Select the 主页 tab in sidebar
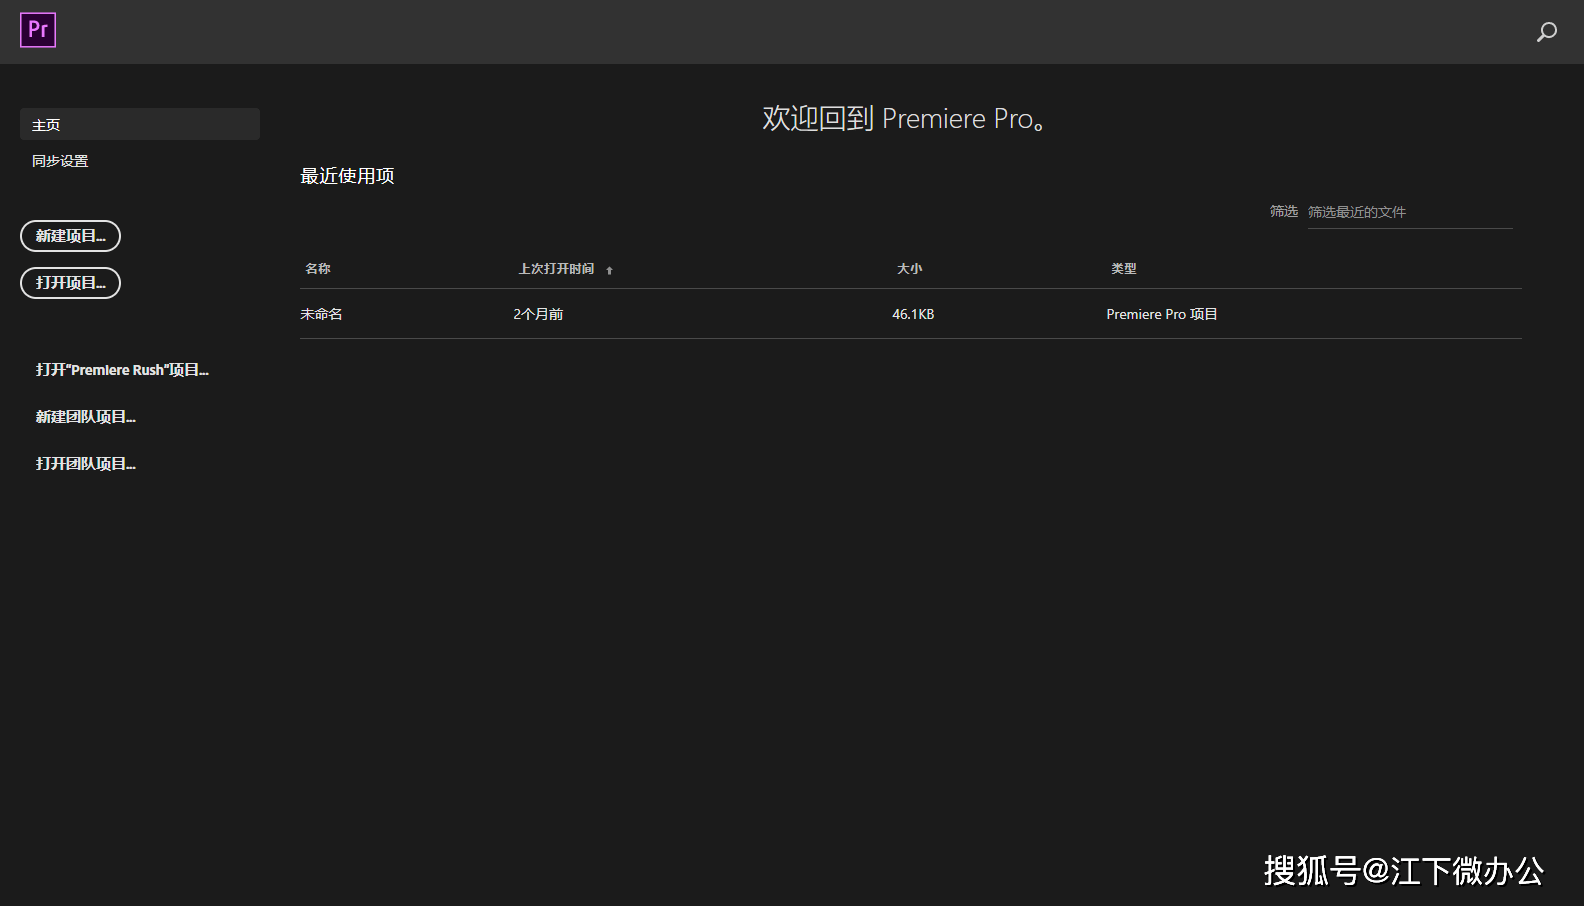The image size is (1584, 906). coord(140,124)
